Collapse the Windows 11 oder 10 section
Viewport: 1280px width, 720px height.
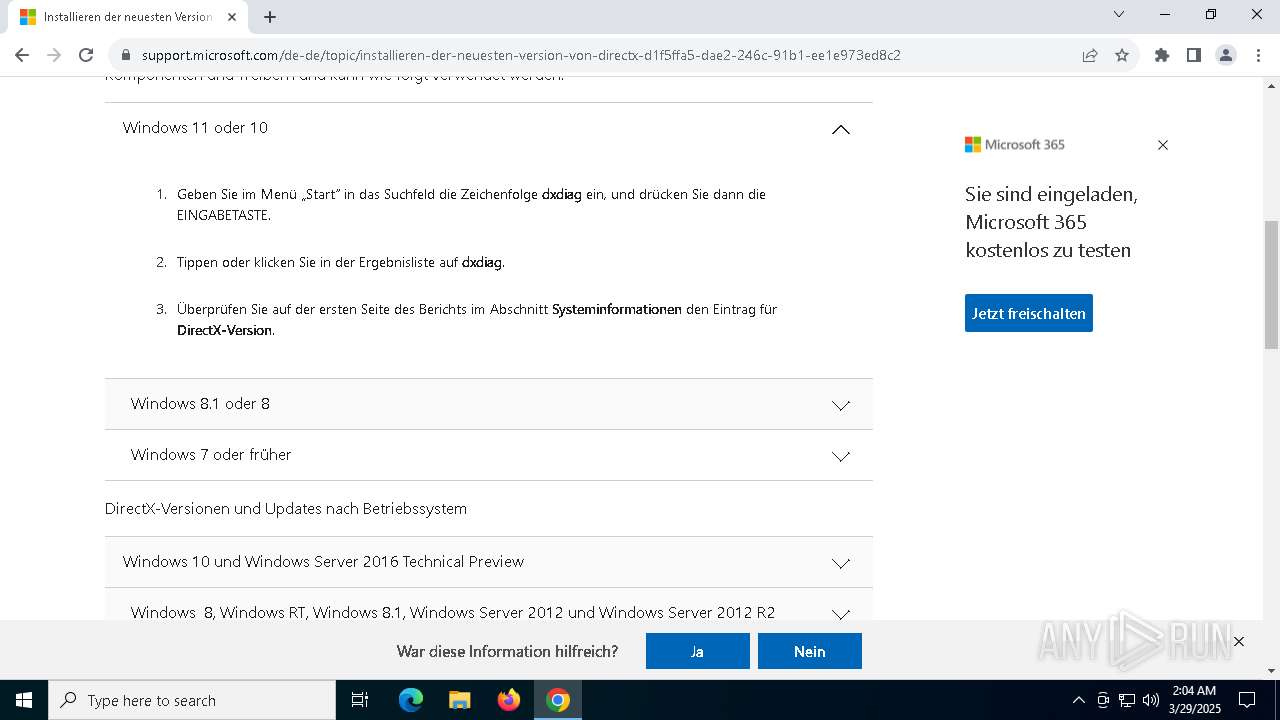click(x=488, y=128)
